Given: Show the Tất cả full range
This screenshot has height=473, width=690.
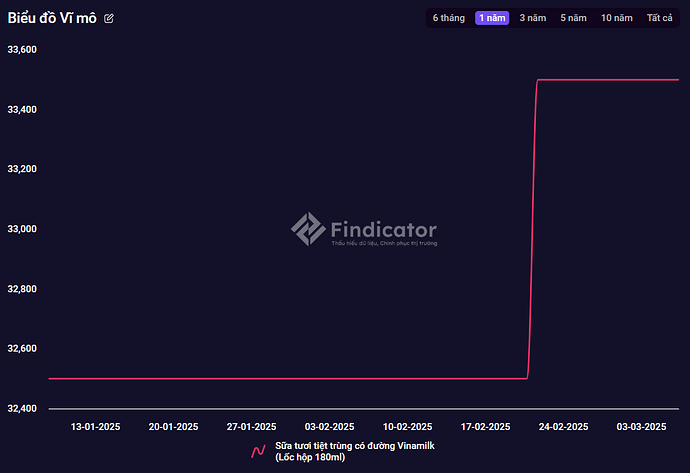Looking at the screenshot, I should (x=659, y=18).
